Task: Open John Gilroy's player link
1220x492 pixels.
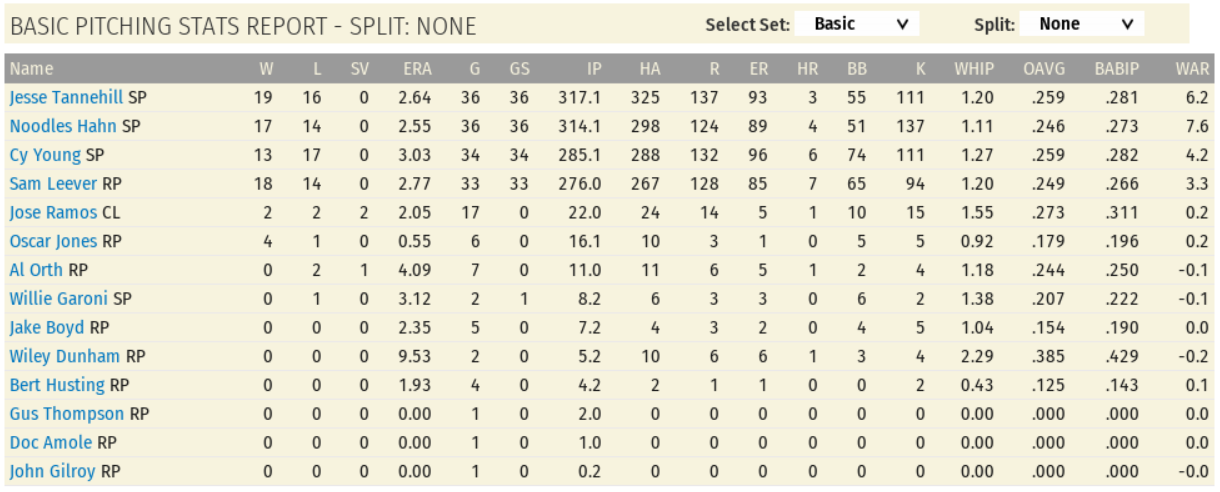Action: (52, 471)
